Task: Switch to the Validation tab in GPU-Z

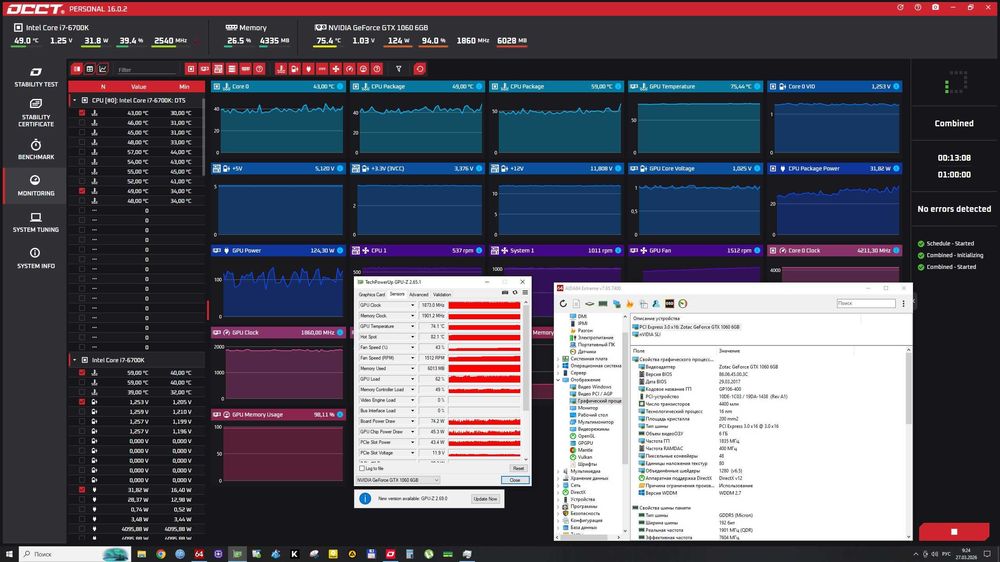Action: pos(442,295)
